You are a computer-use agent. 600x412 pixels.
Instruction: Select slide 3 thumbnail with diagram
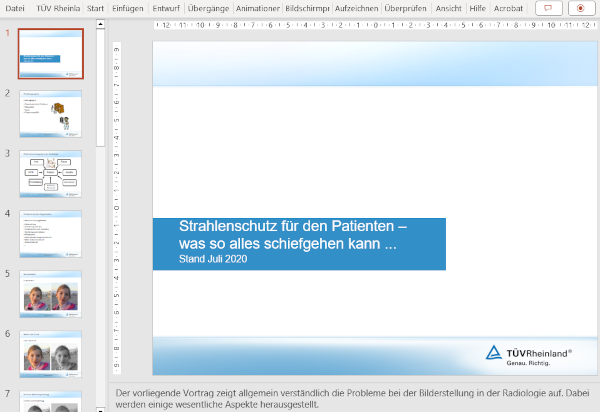(51, 173)
